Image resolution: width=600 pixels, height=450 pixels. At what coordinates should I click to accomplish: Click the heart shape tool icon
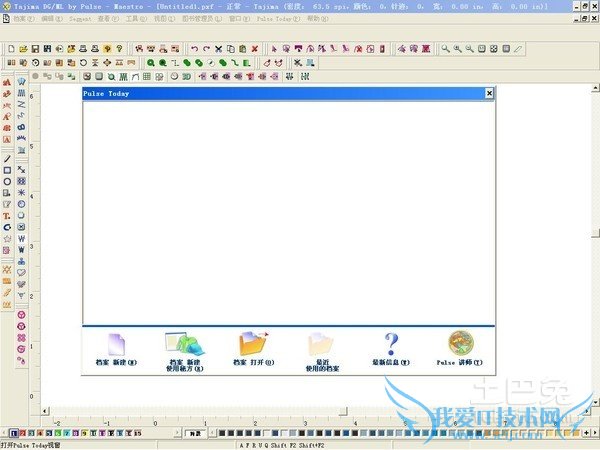21,273
